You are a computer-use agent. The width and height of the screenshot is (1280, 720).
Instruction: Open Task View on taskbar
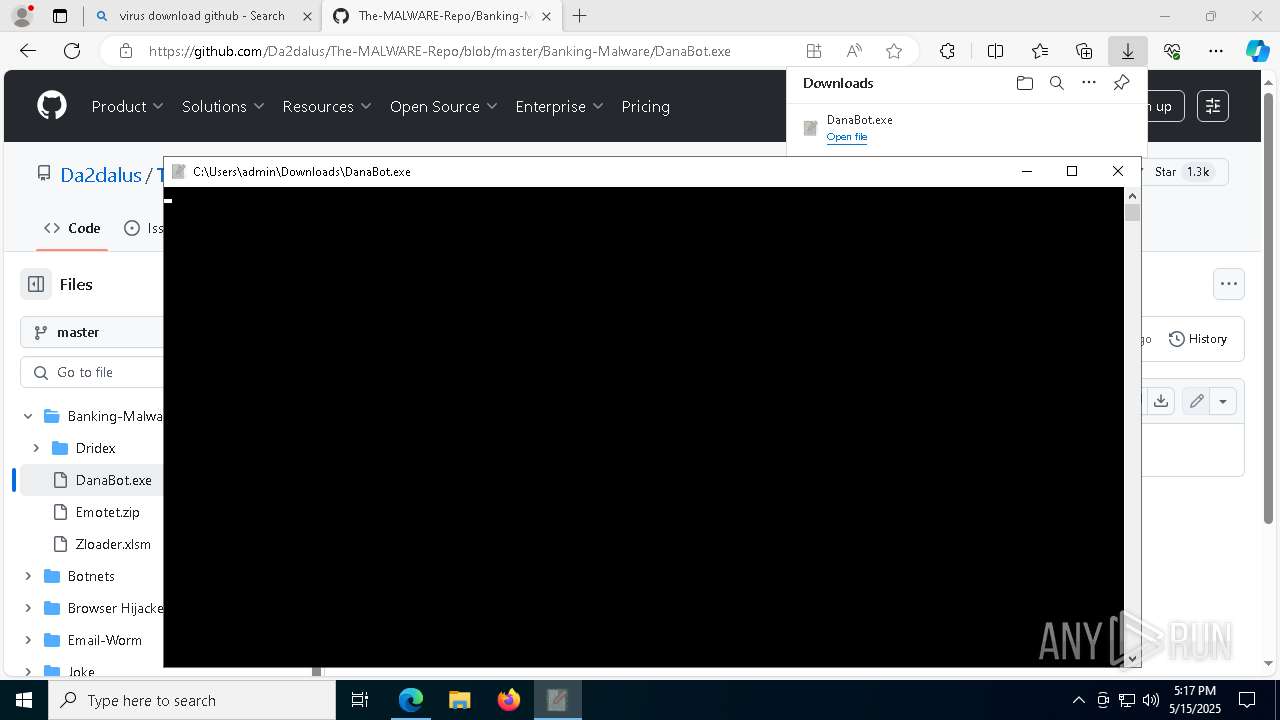pyautogui.click(x=361, y=700)
